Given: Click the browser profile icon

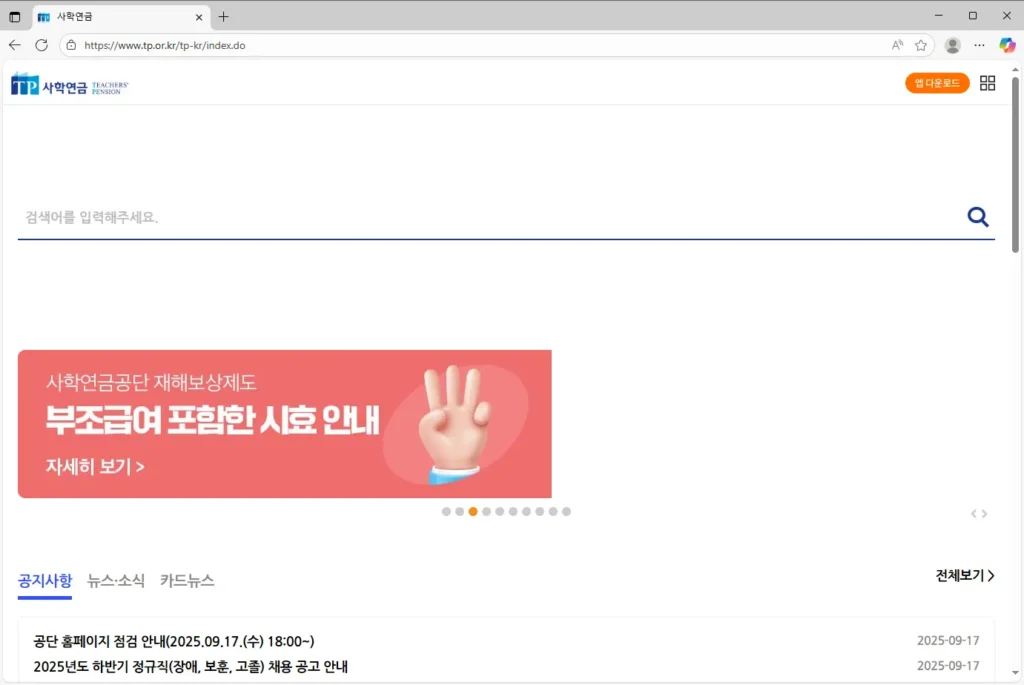Looking at the screenshot, I should coord(952,45).
